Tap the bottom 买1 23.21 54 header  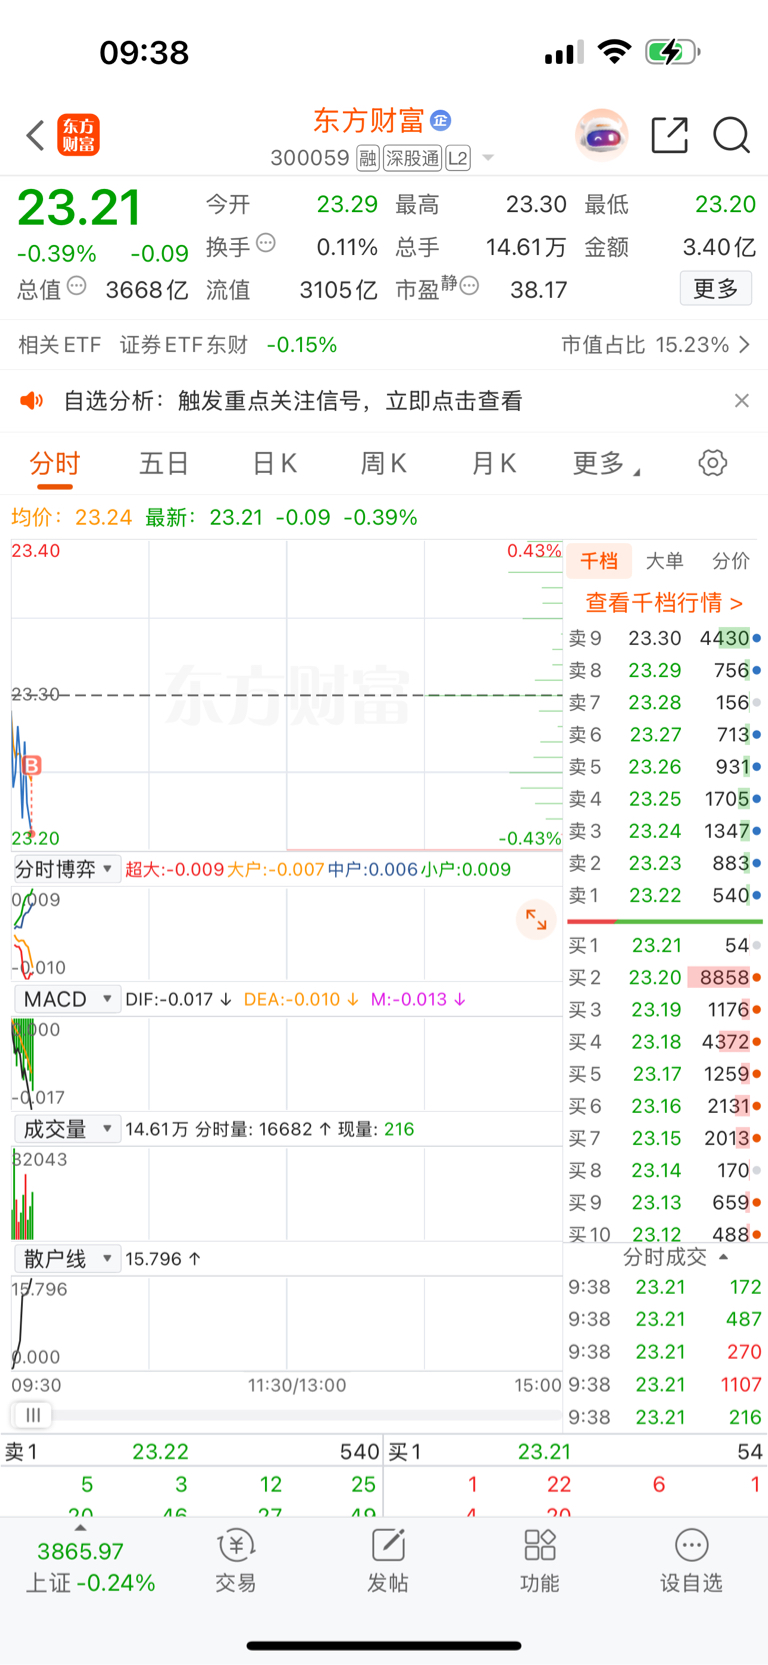575,1451
